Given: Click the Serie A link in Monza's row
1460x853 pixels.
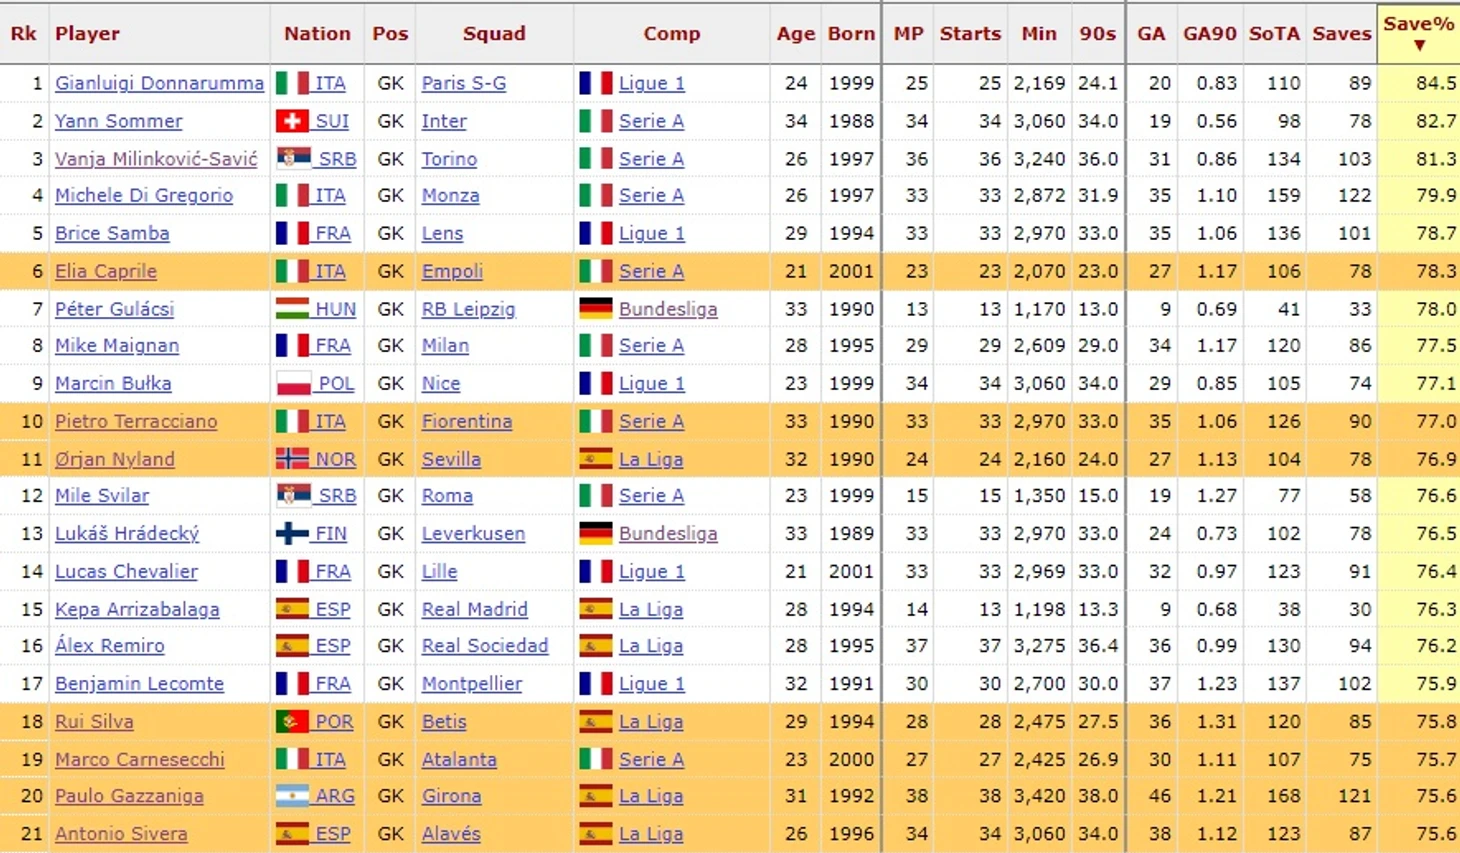Looking at the screenshot, I should 651,195.
